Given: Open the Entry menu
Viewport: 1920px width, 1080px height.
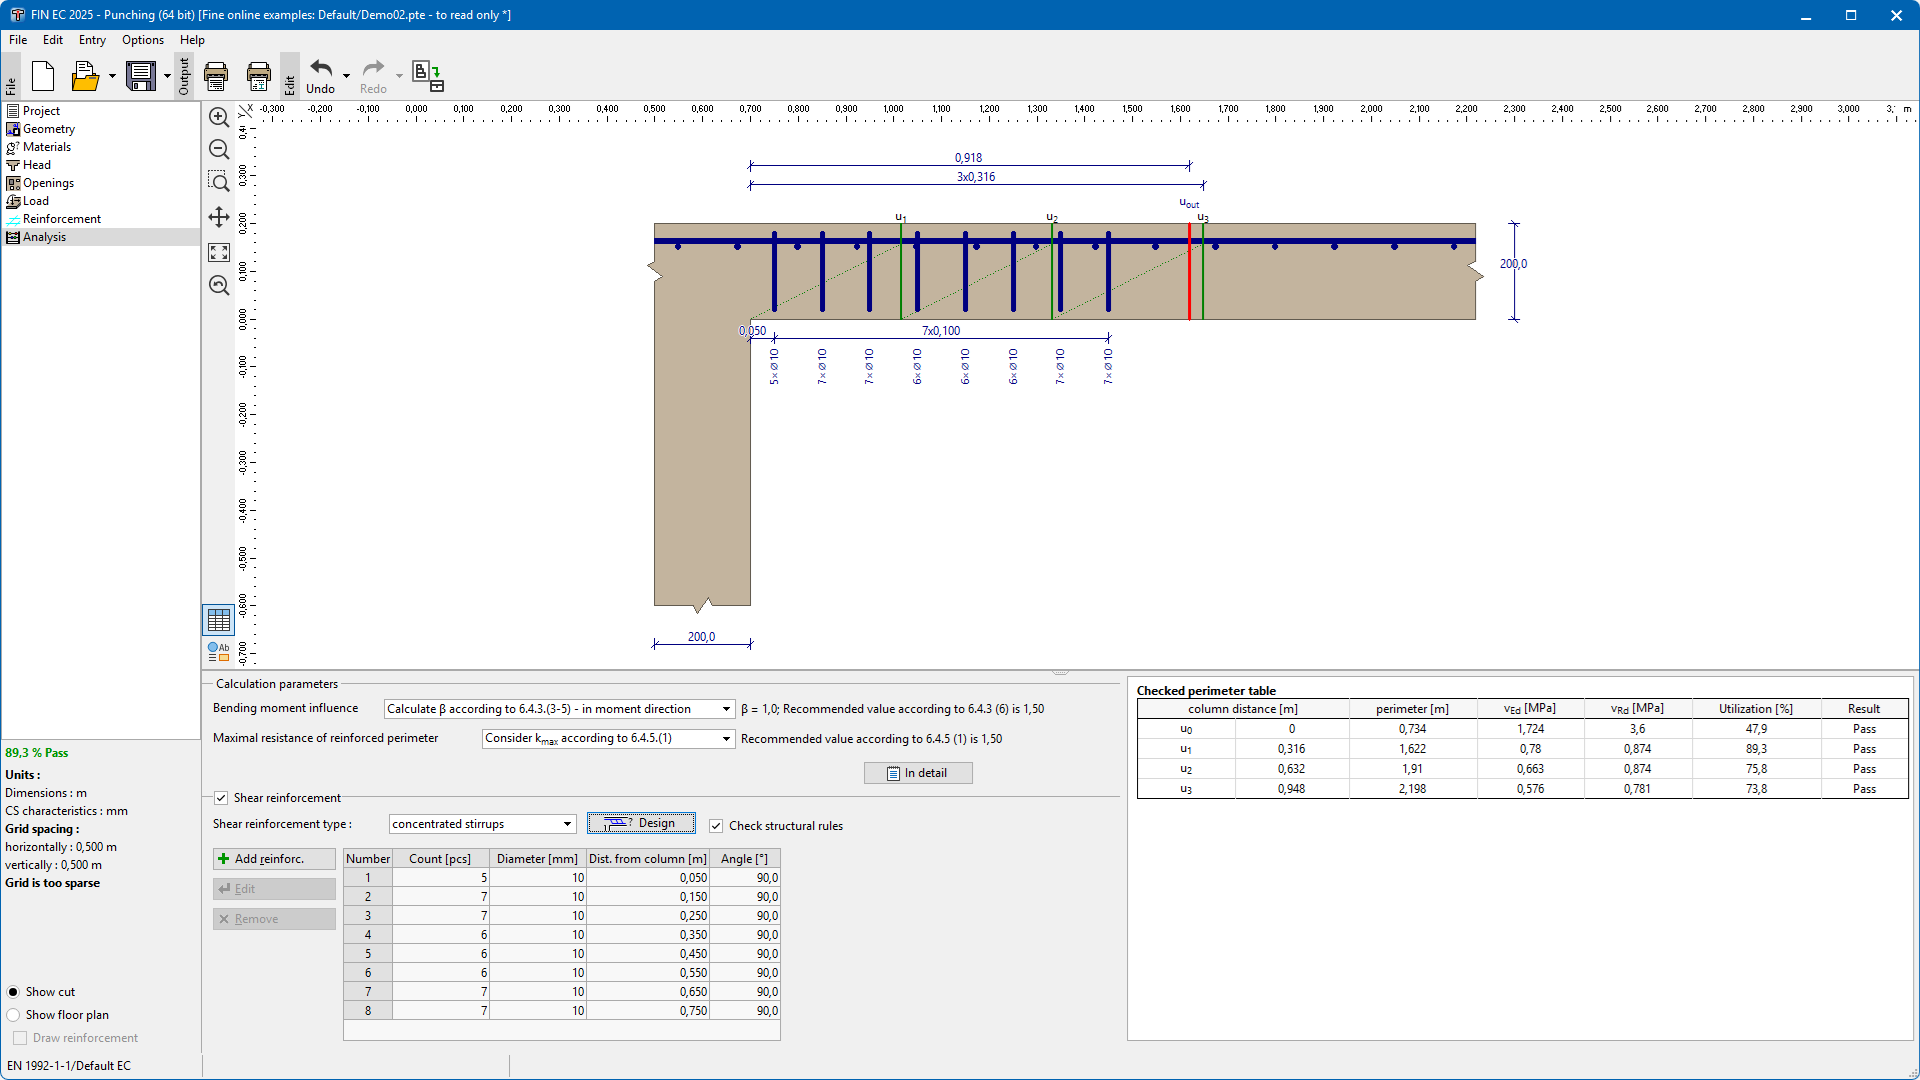Looking at the screenshot, I should [x=92, y=40].
